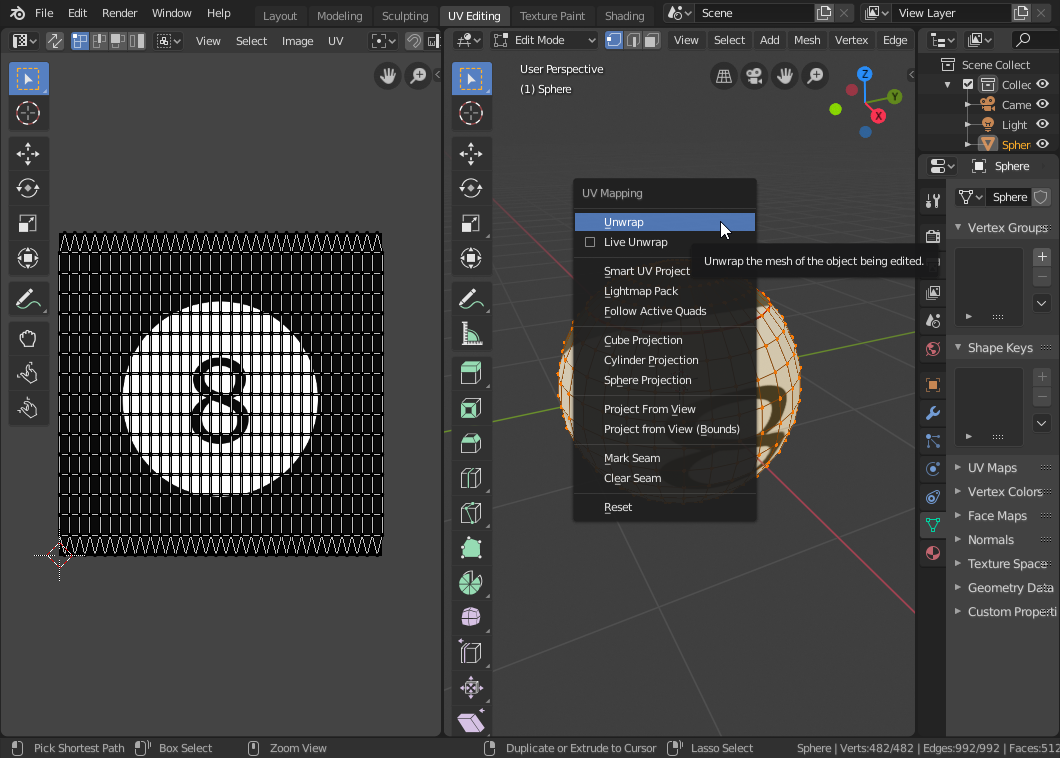The width and height of the screenshot is (1060, 758).
Task: Select the Annotate tool in UV editor
Action: tap(28, 298)
